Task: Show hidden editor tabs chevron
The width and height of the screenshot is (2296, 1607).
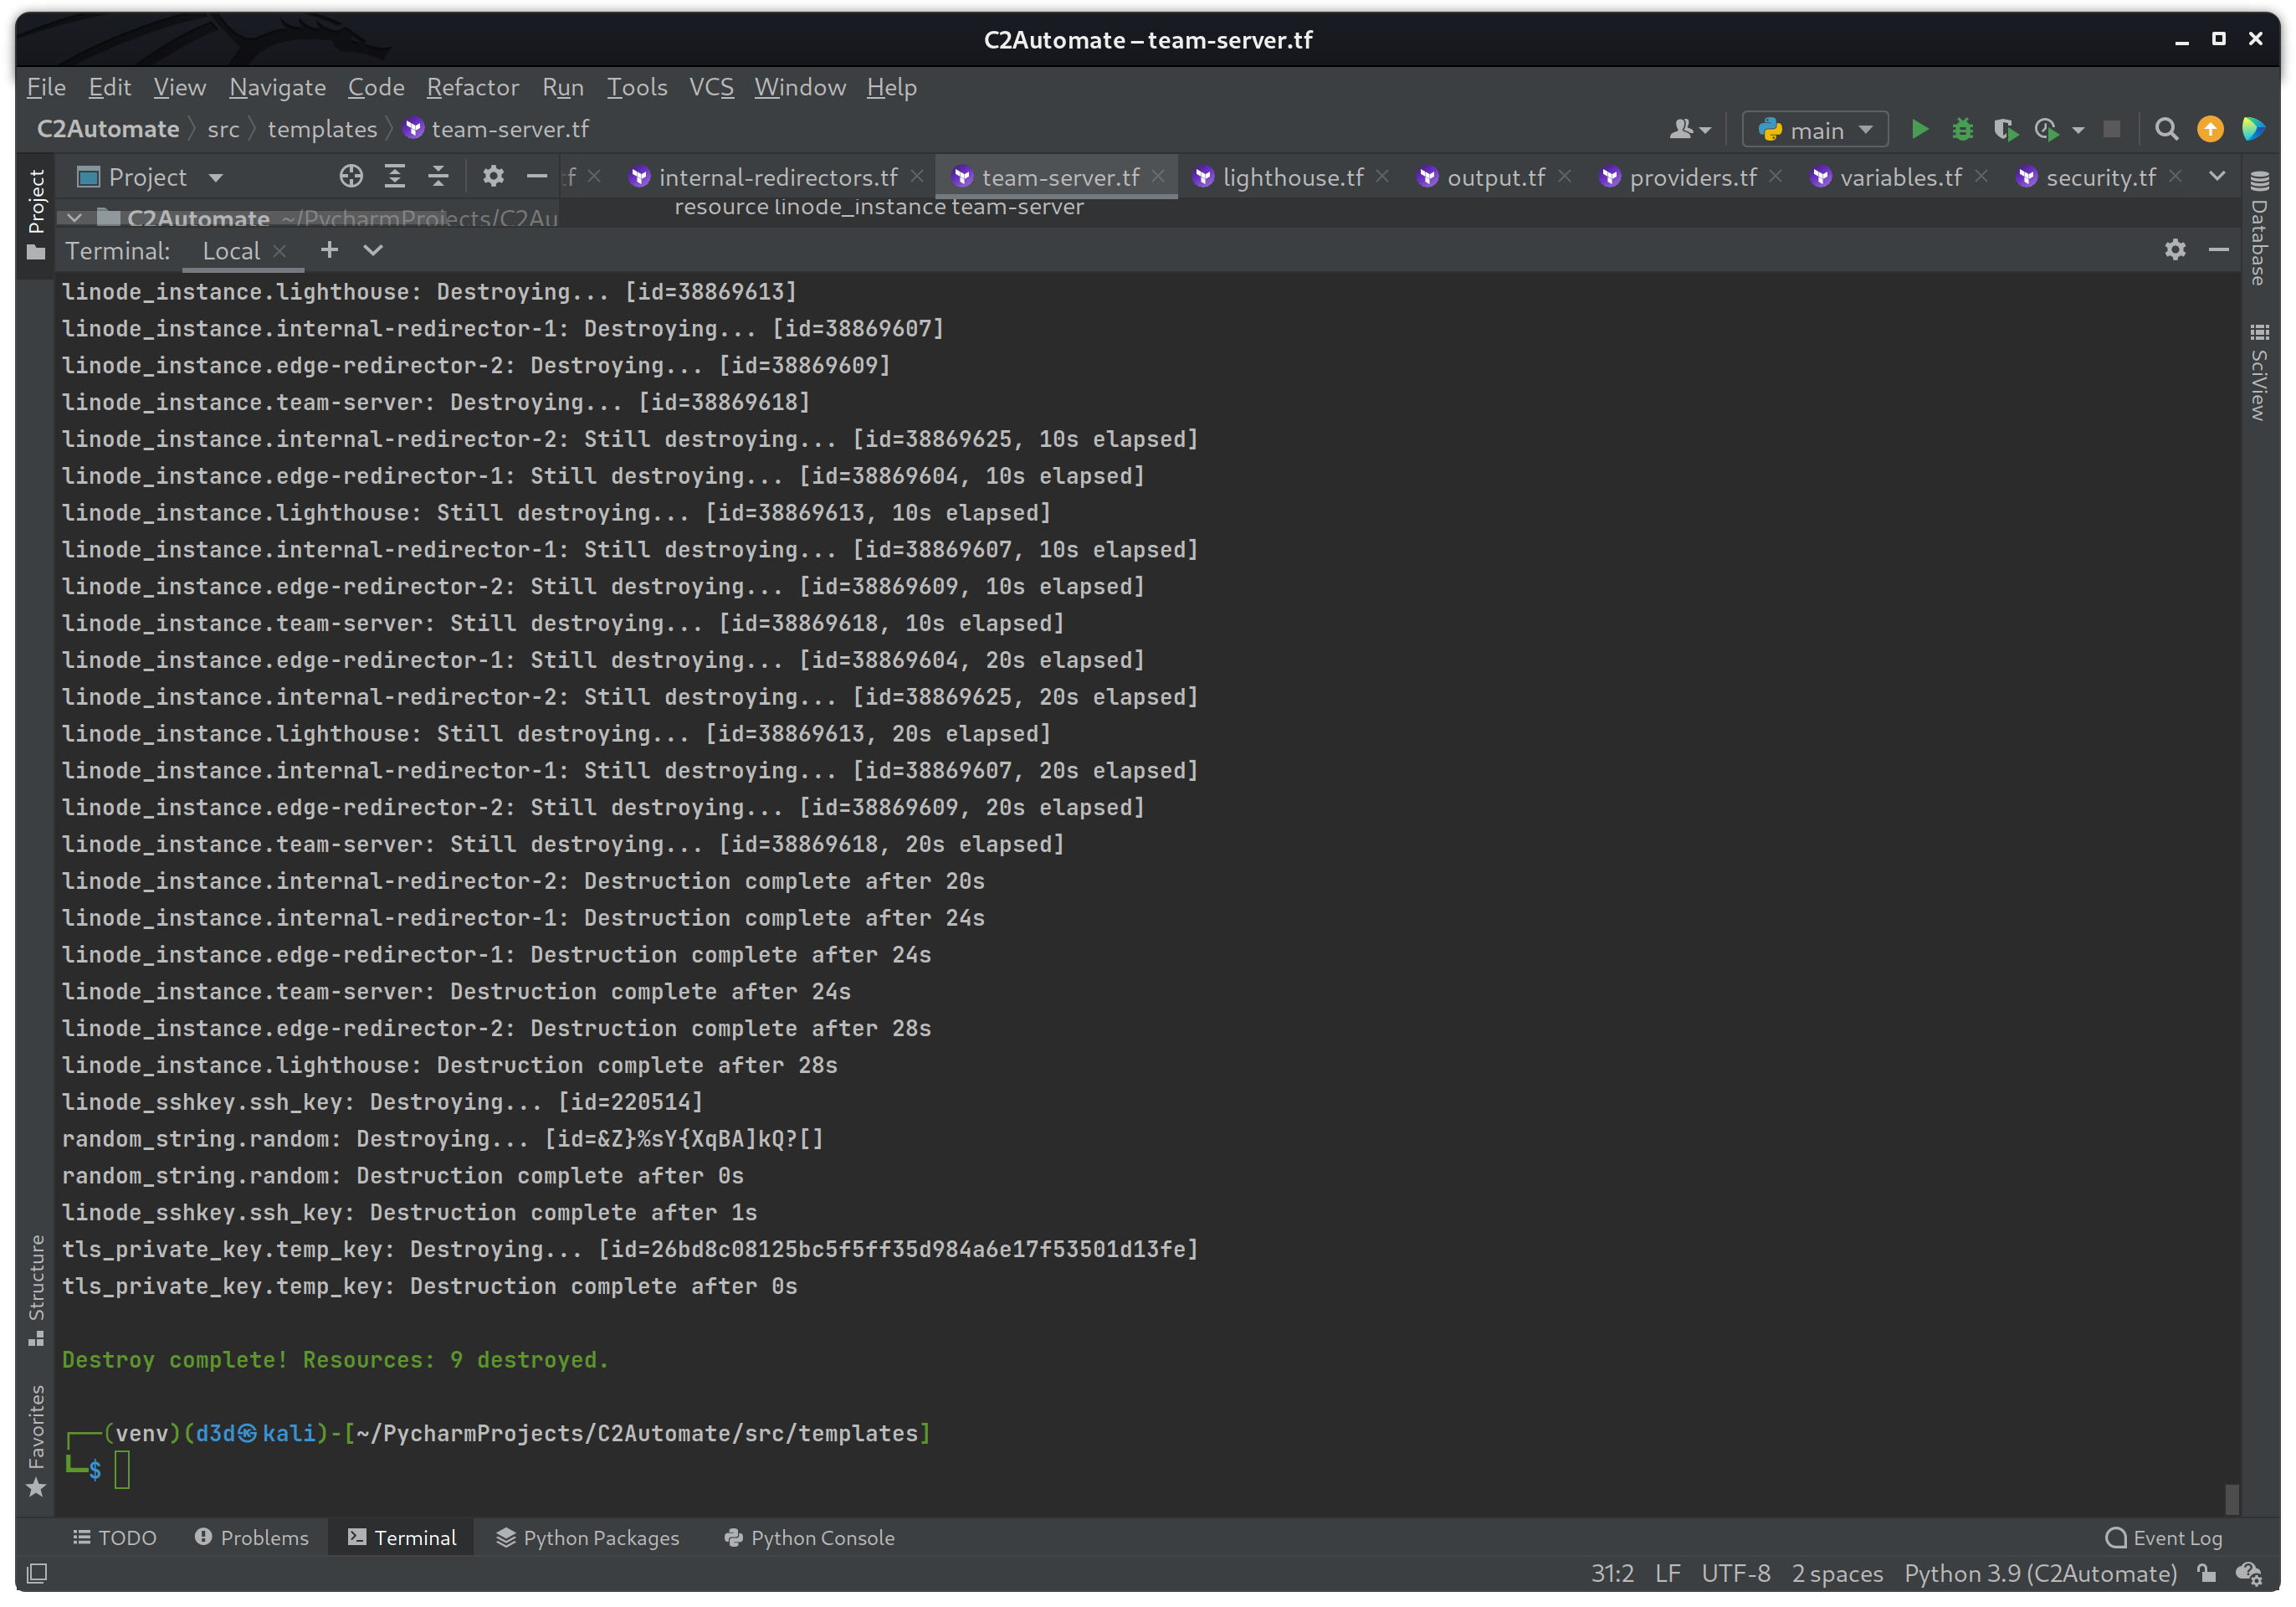Action: (2217, 177)
